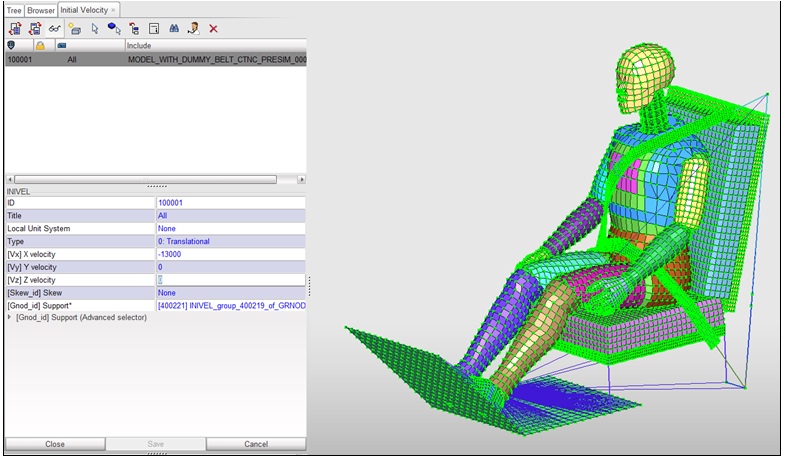Screen dimensions: 785x460
Task: Open the Local Unit System None field
Action: (231, 228)
